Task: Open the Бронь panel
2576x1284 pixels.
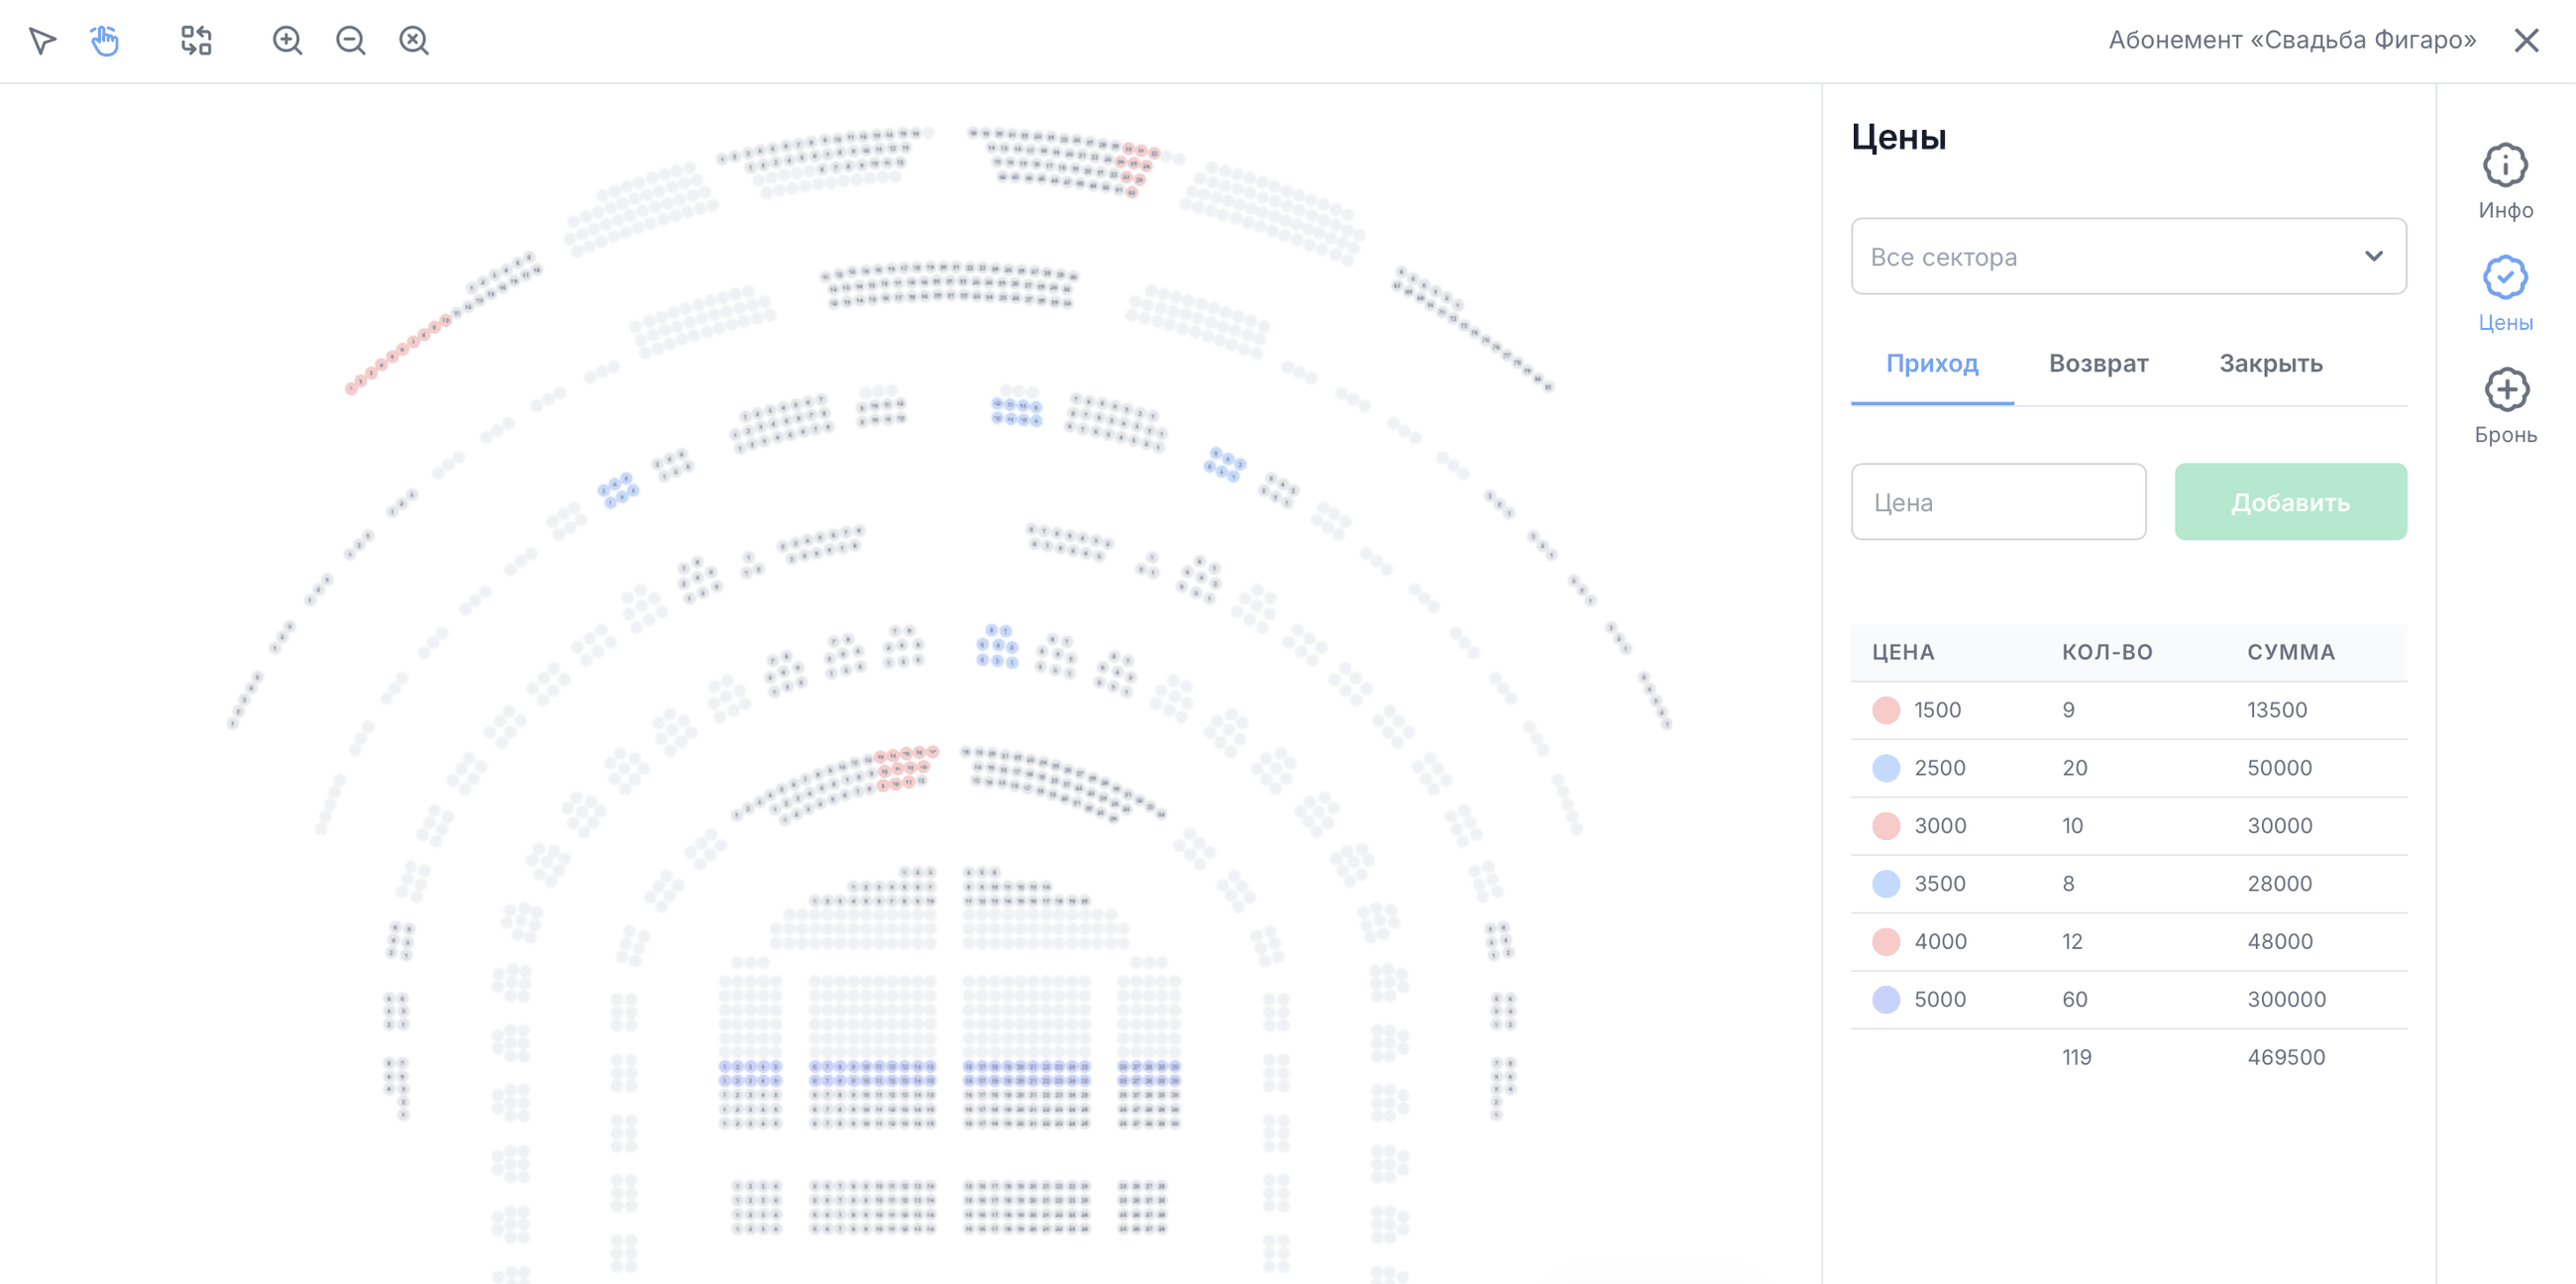Action: (2505, 406)
